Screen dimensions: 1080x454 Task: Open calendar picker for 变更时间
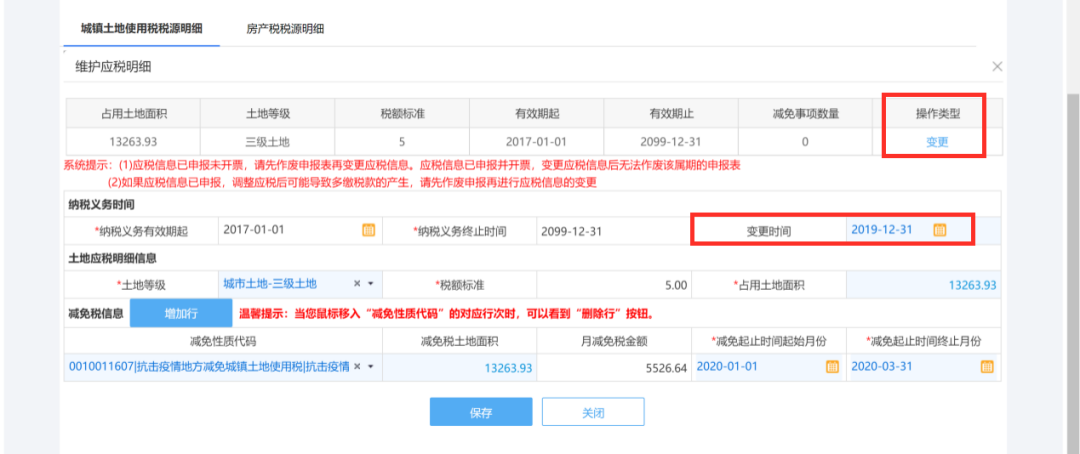pos(939,230)
